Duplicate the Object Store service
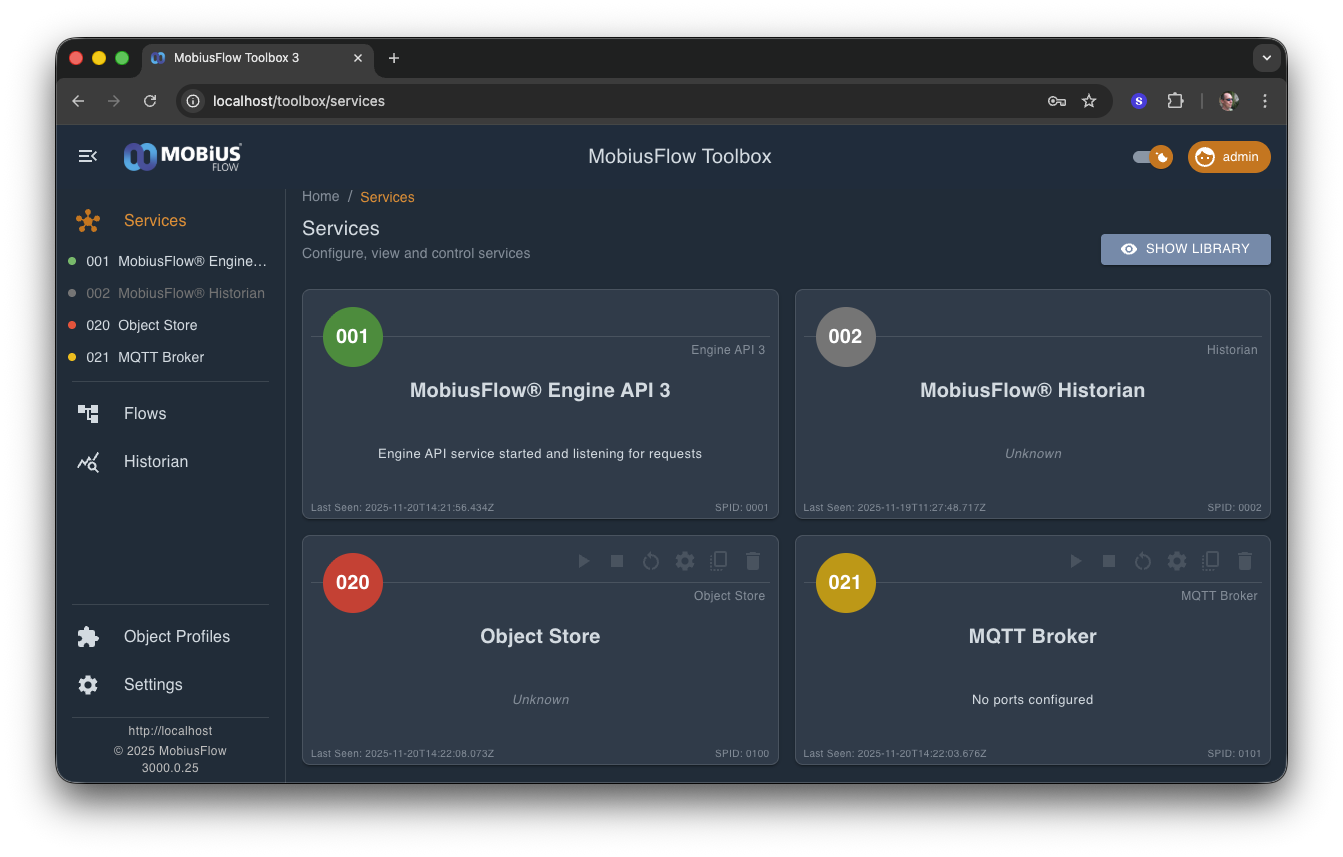1343x857 pixels. (718, 561)
